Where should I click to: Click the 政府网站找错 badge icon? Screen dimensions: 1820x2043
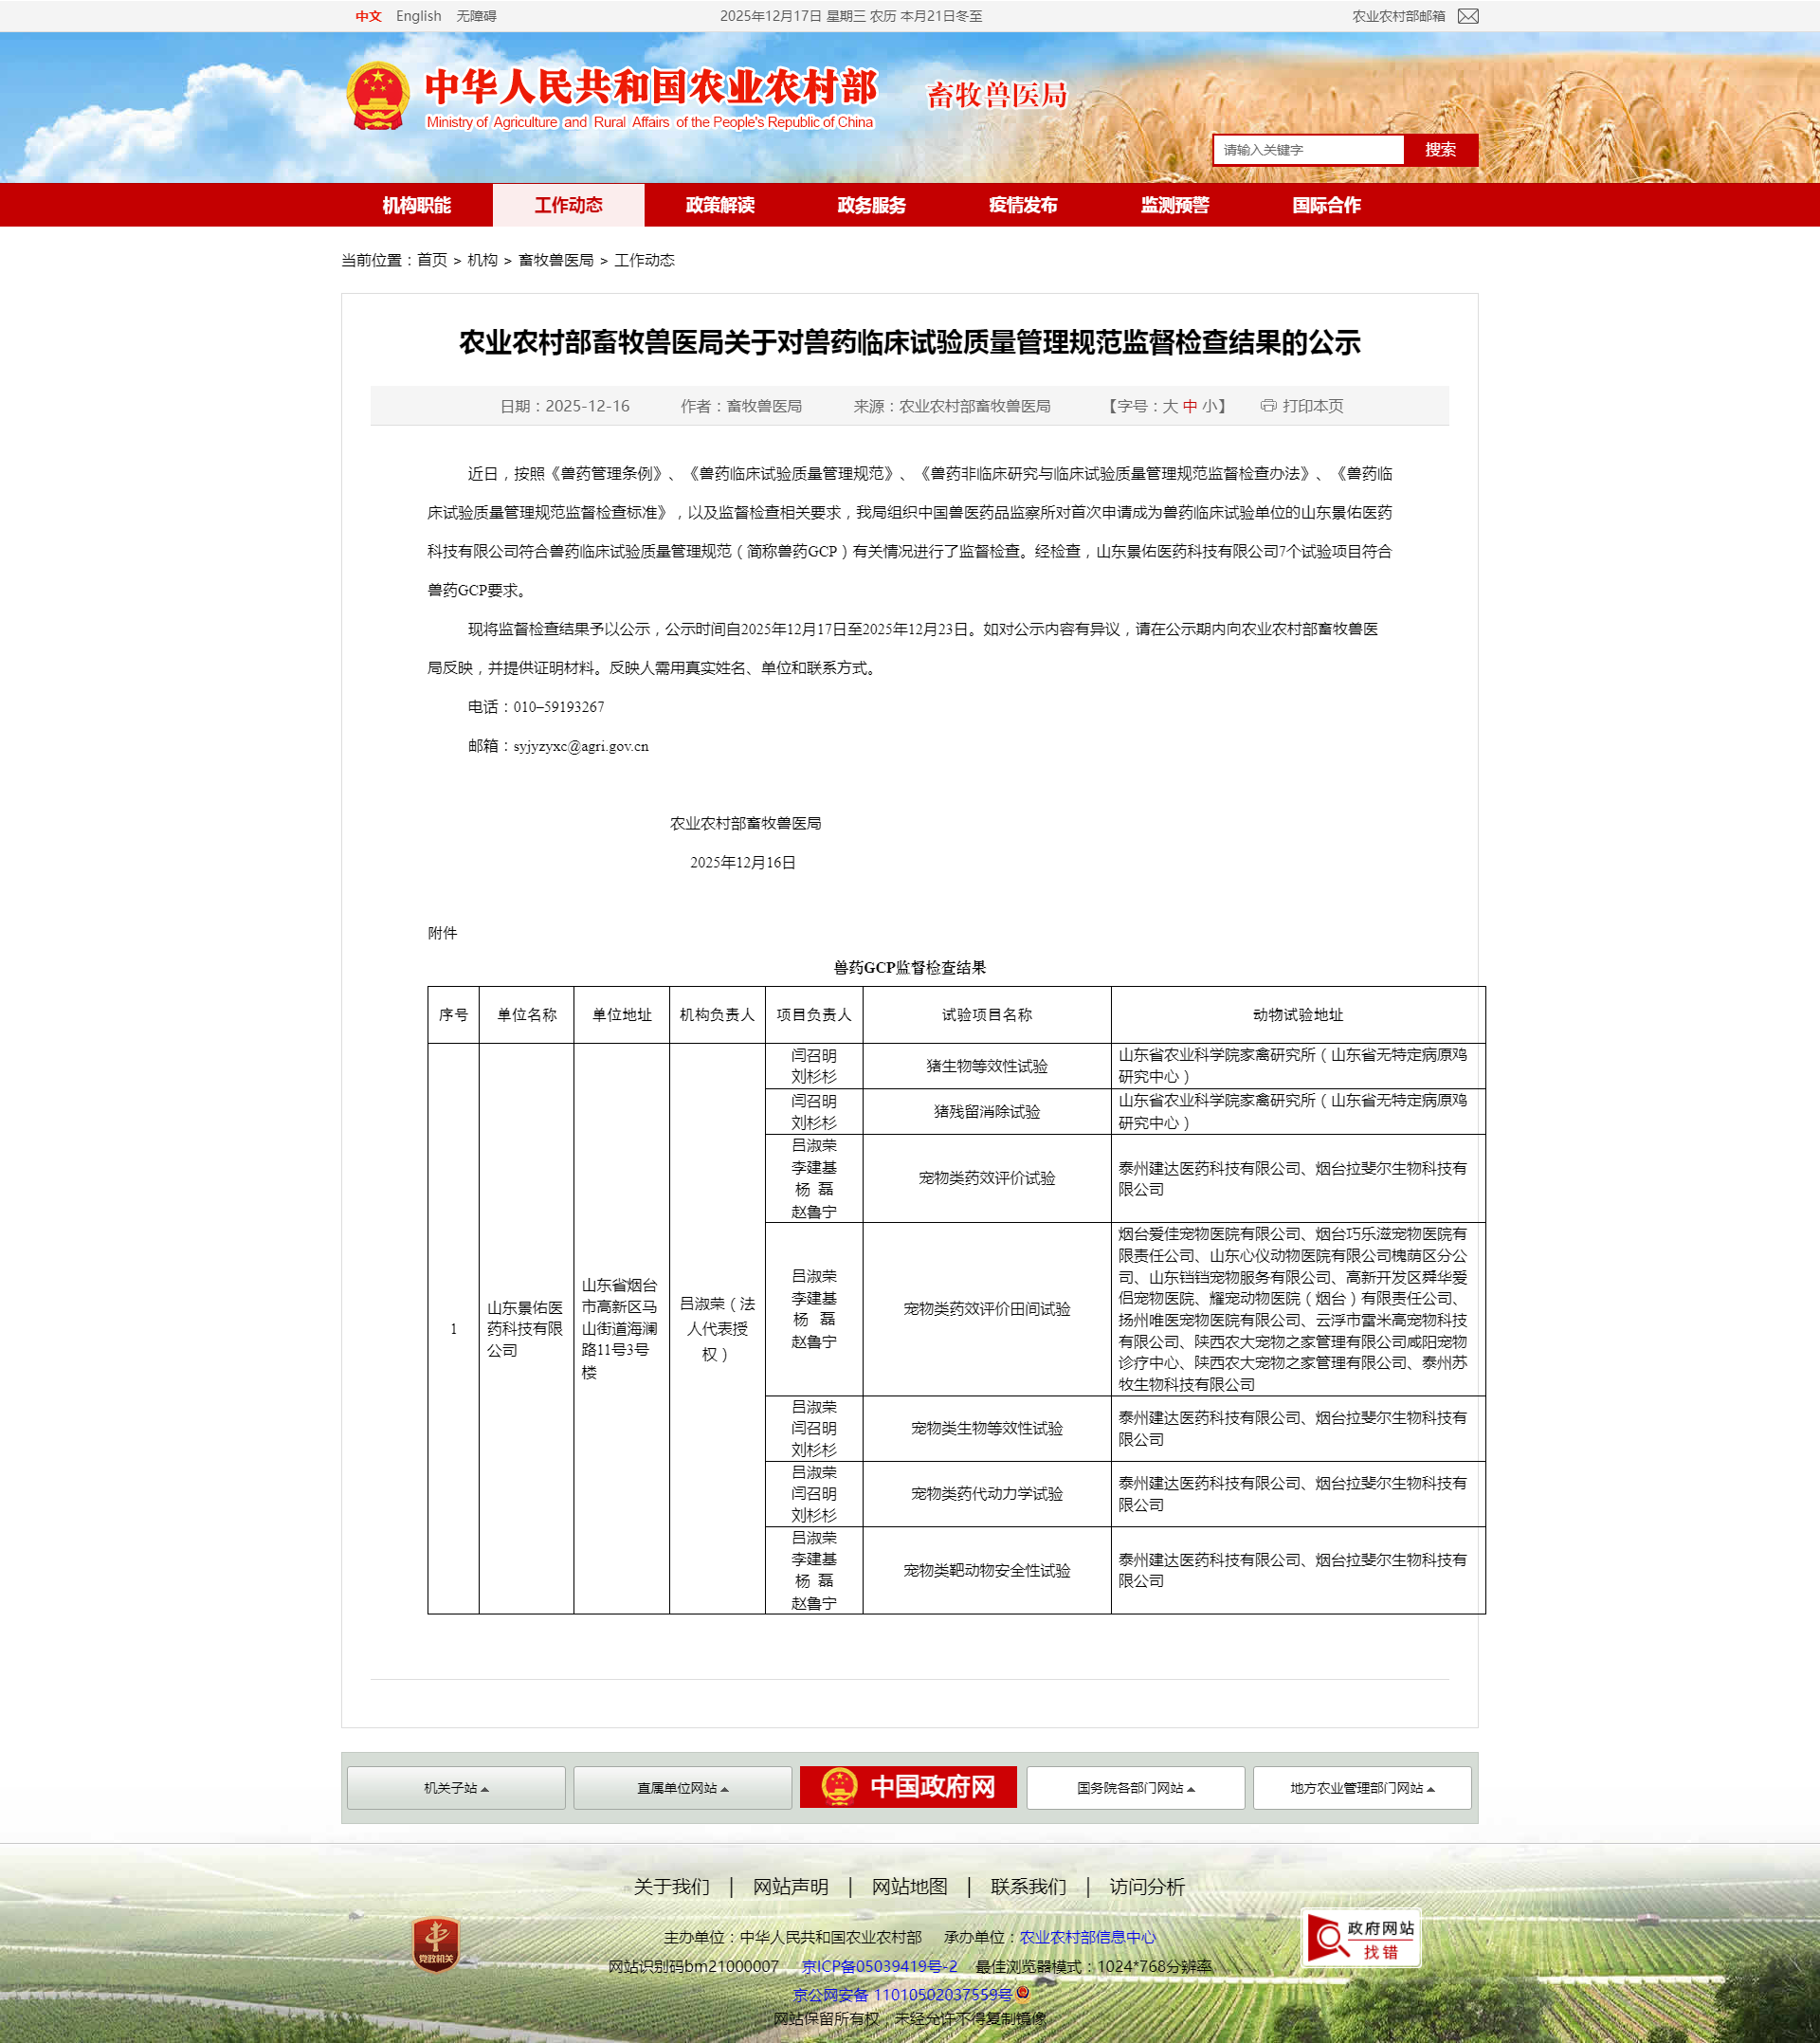coord(1360,1938)
